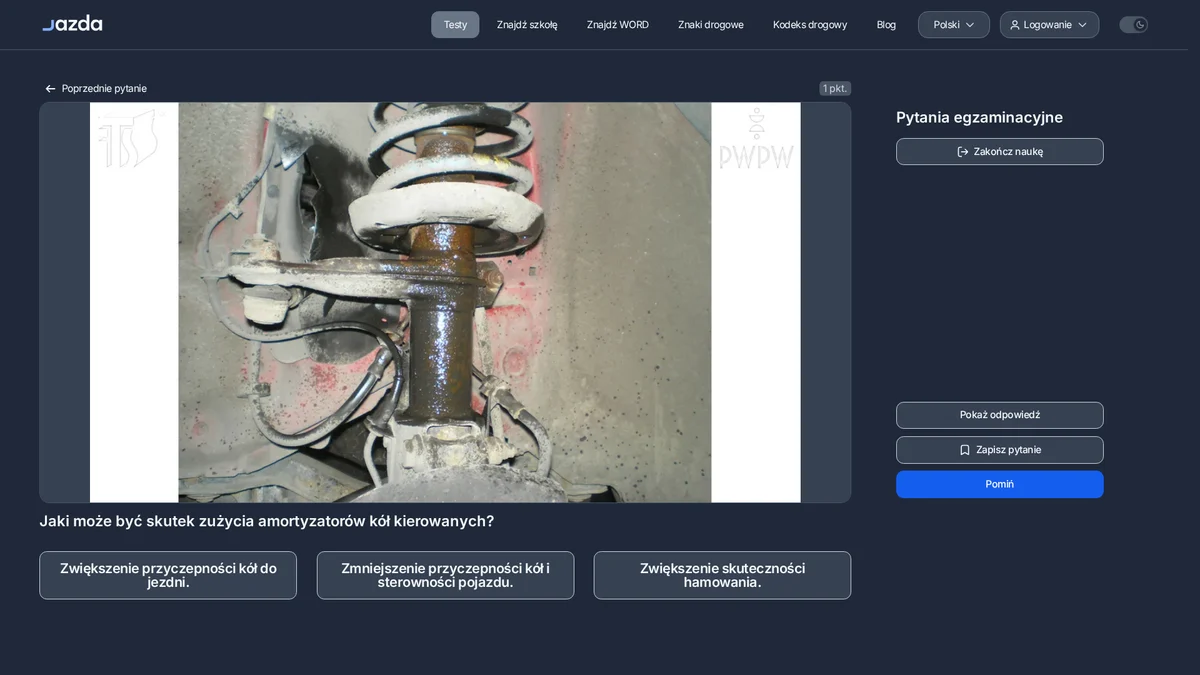Click the back arrow beside Poprzednie pytanie

(50, 89)
